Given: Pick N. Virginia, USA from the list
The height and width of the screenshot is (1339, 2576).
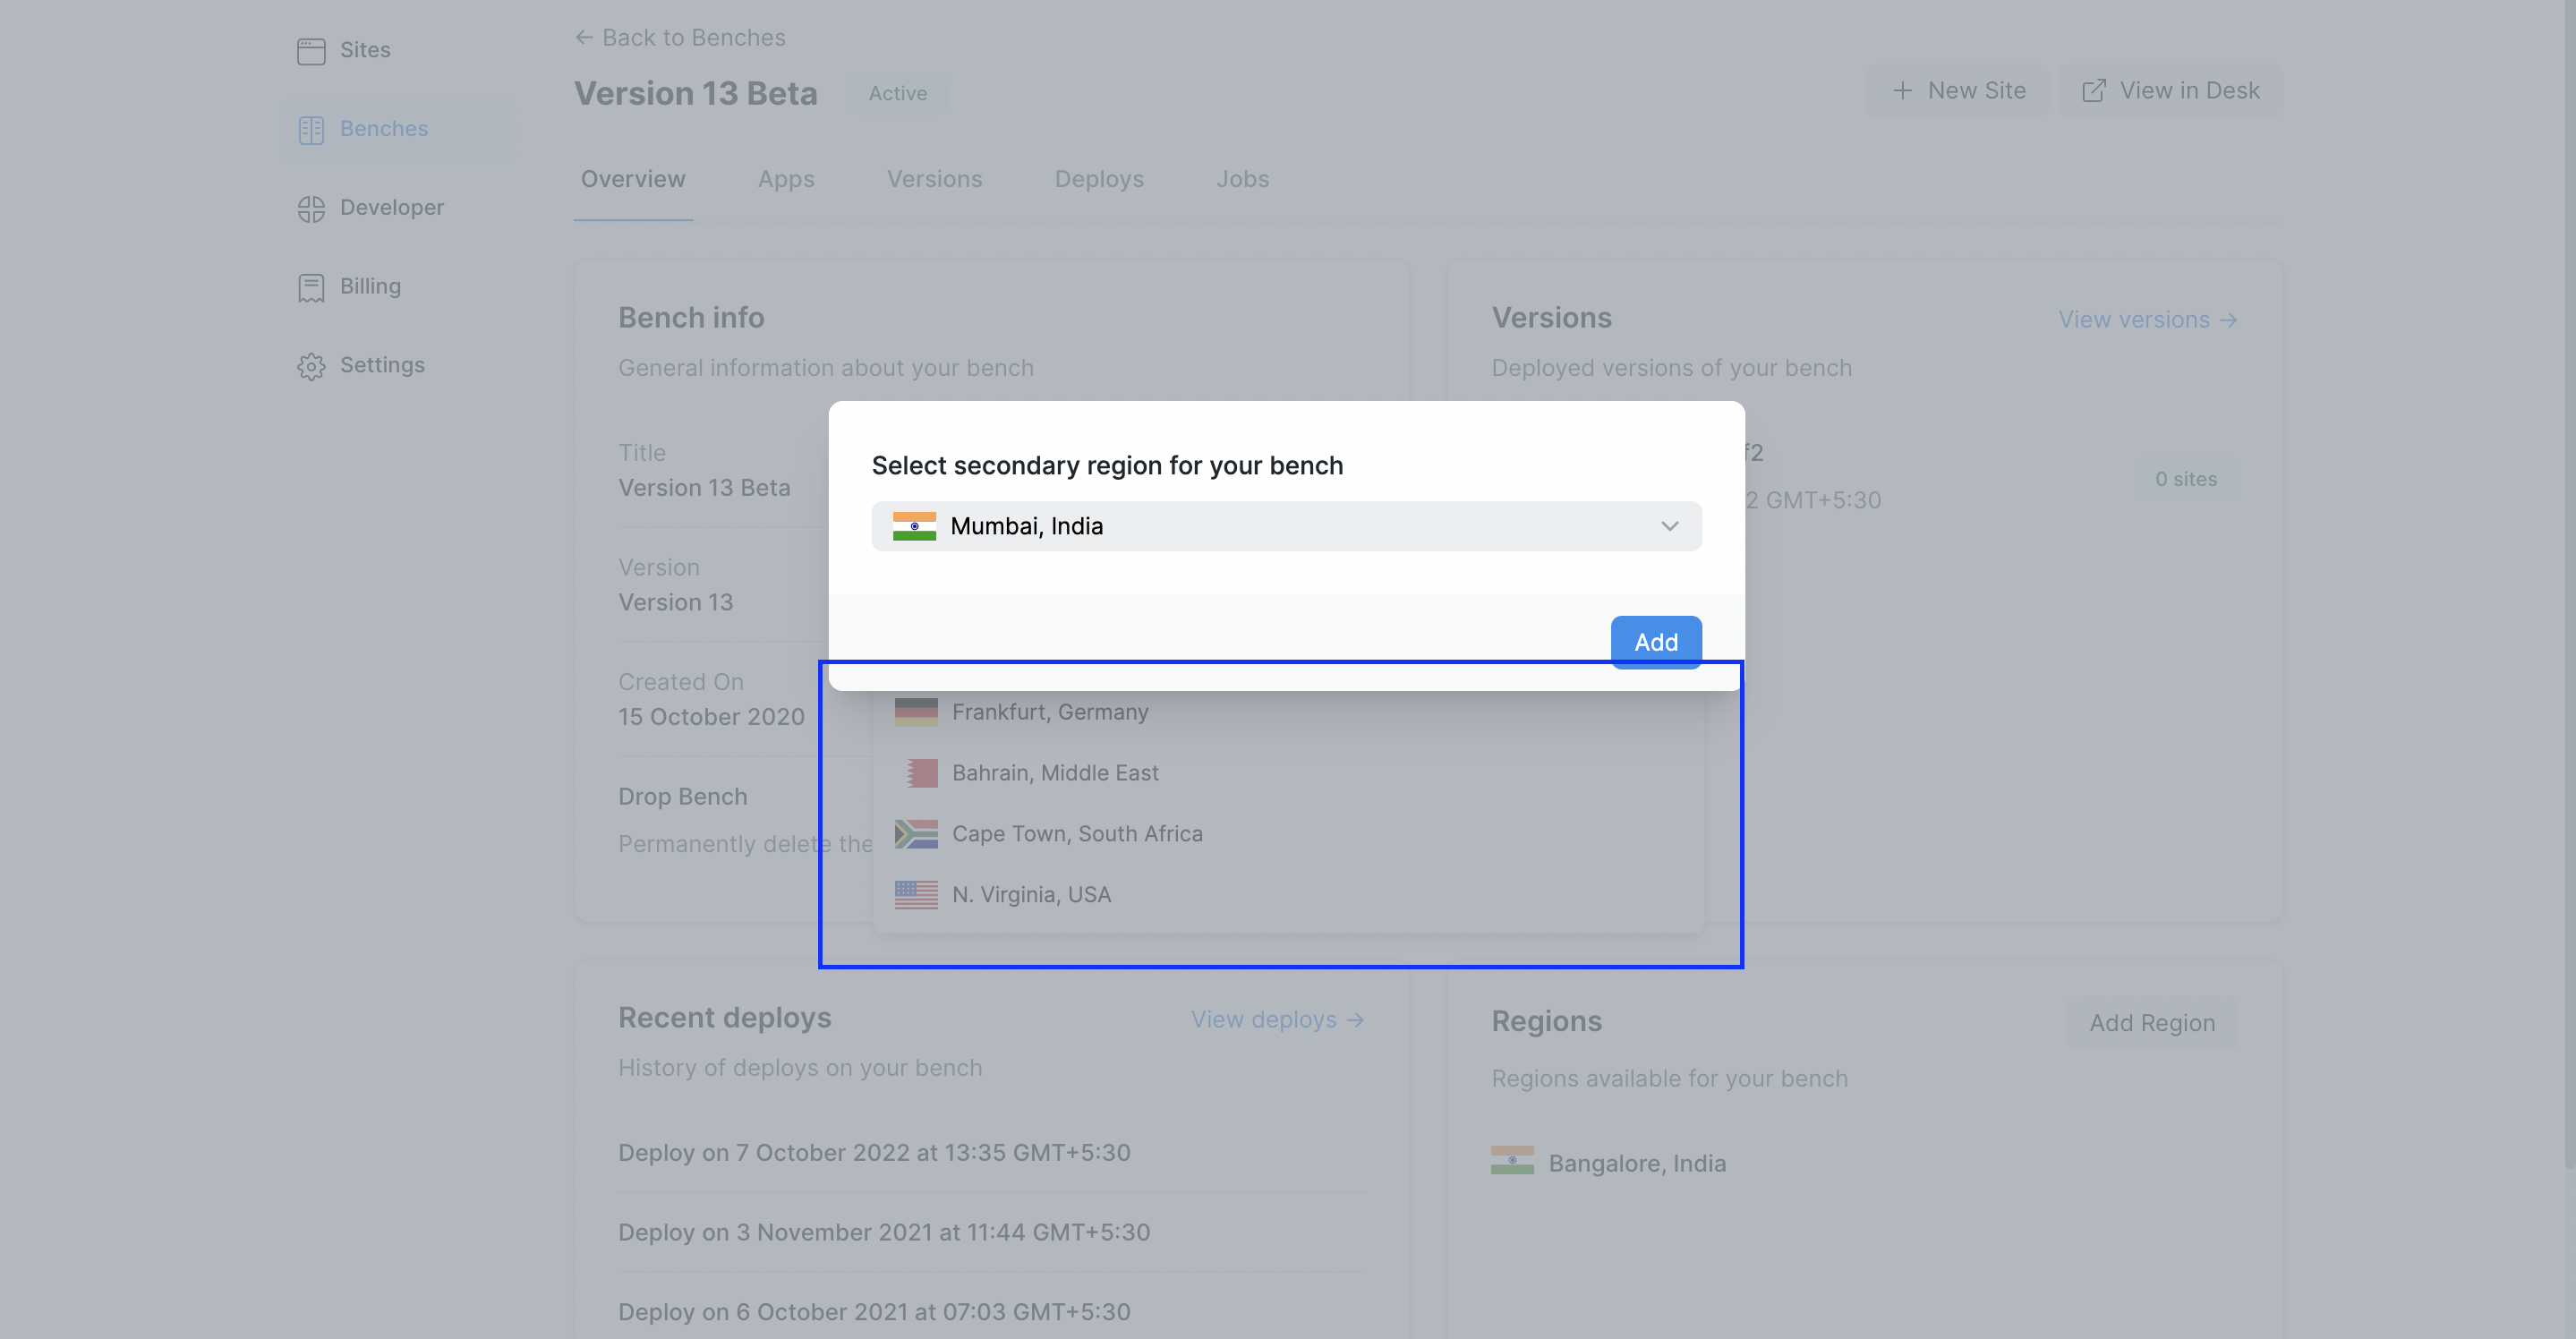Looking at the screenshot, I should pos(1030,894).
